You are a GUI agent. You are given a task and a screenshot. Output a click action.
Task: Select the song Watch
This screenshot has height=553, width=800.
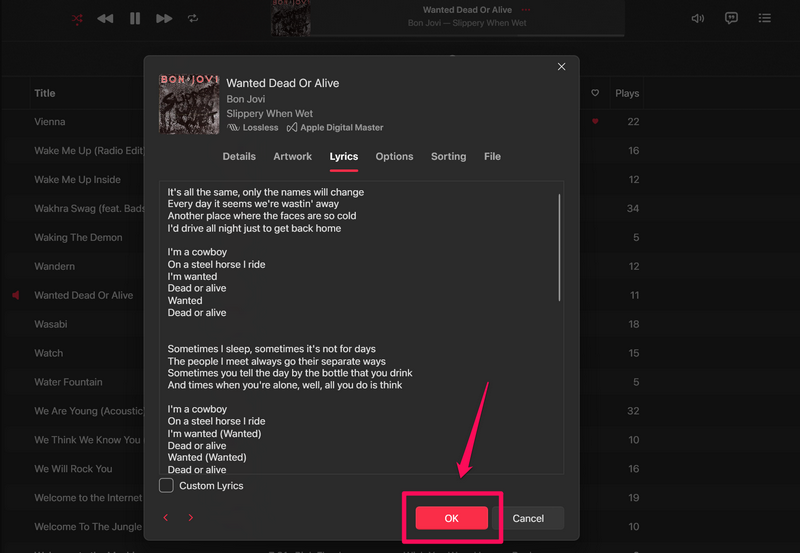click(x=48, y=353)
